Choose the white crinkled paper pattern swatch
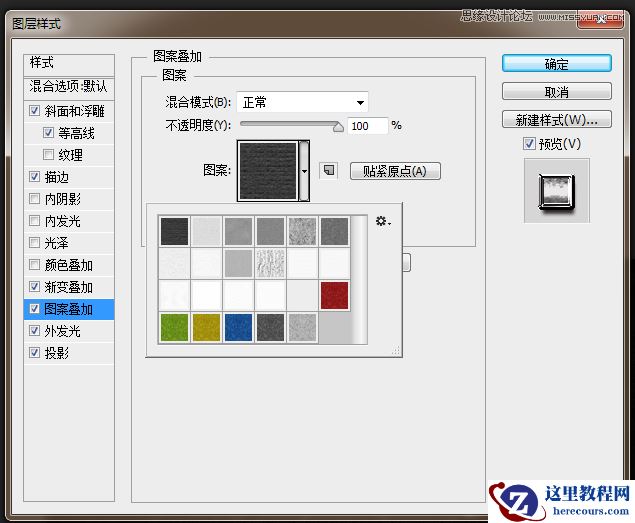 [x=270, y=263]
